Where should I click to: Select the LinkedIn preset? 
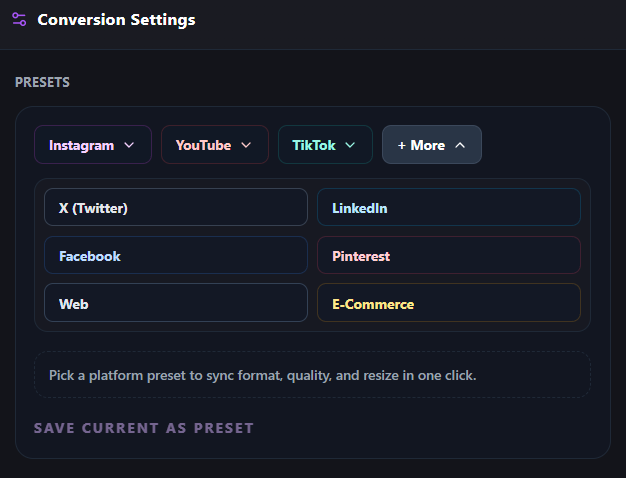tap(449, 207)
